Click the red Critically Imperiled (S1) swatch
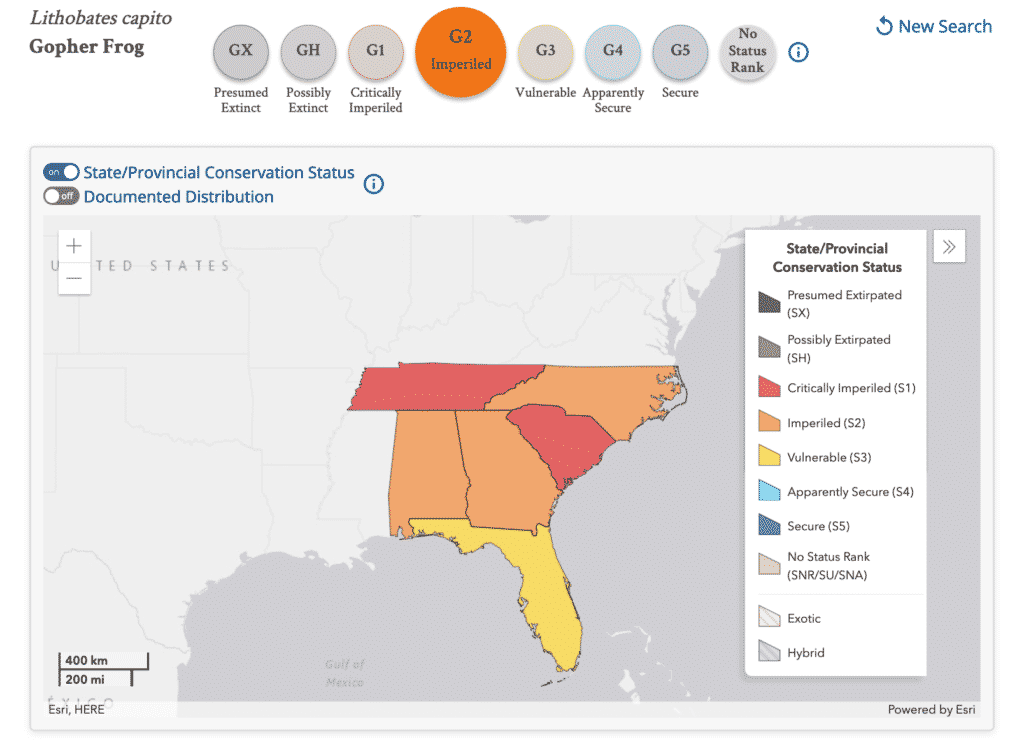The image size is (1024, 741). pyautogui.click(x=769, y=388)
